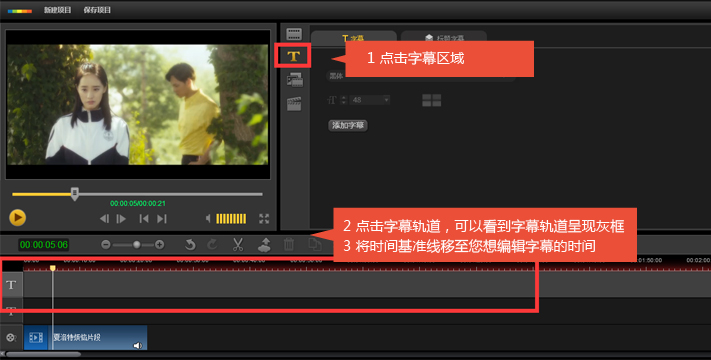Click the copy icon in the timeline toolbar
Screen dimensions: 711x360
pyautogui.click(x=314, y=244)
